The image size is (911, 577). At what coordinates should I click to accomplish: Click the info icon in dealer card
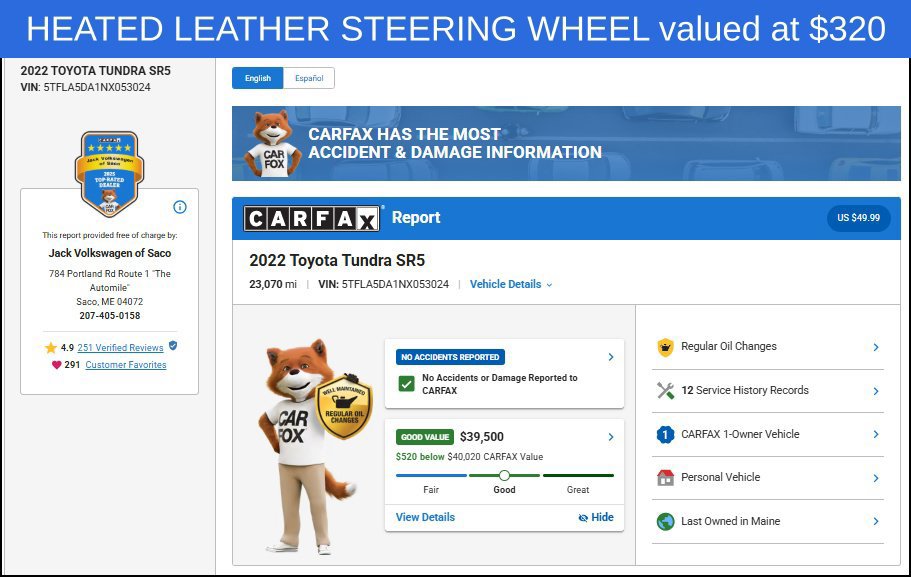[180, 207]
